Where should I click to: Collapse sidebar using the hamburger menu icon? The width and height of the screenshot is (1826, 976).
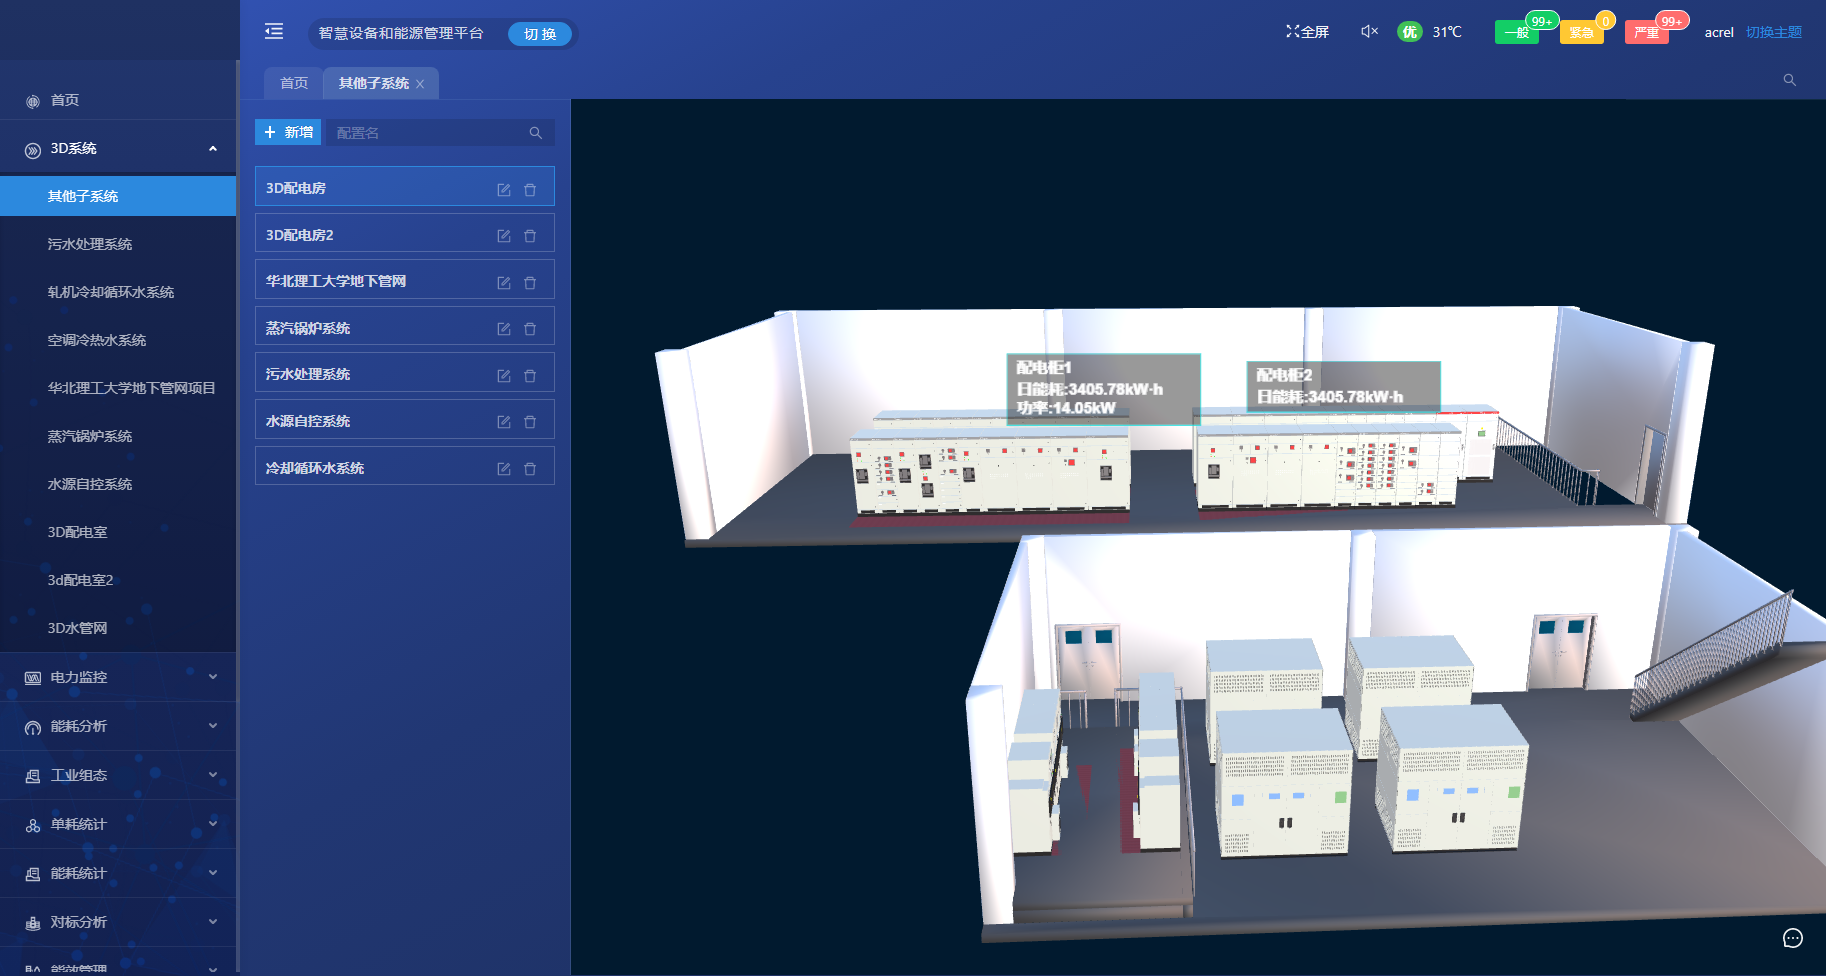coord(274,32)
